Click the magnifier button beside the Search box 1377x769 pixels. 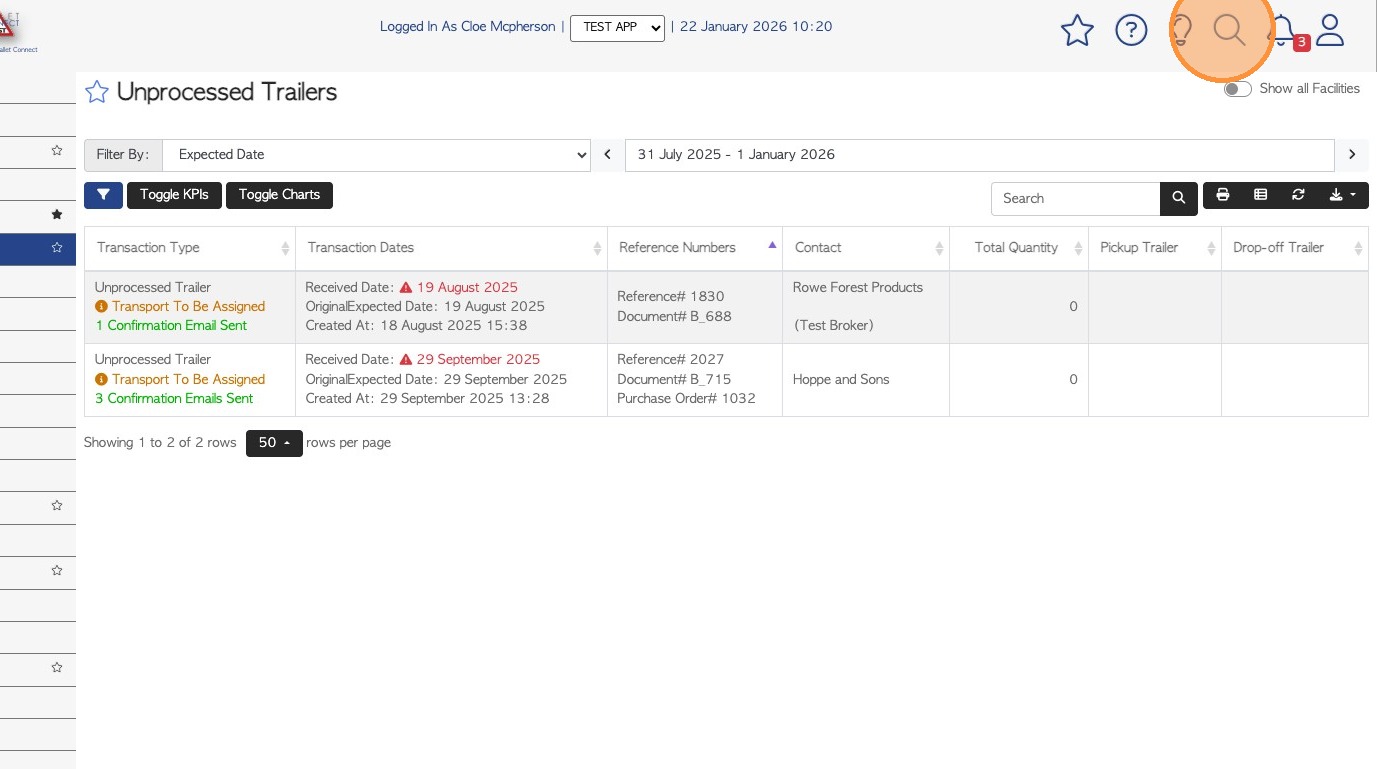1179,198
